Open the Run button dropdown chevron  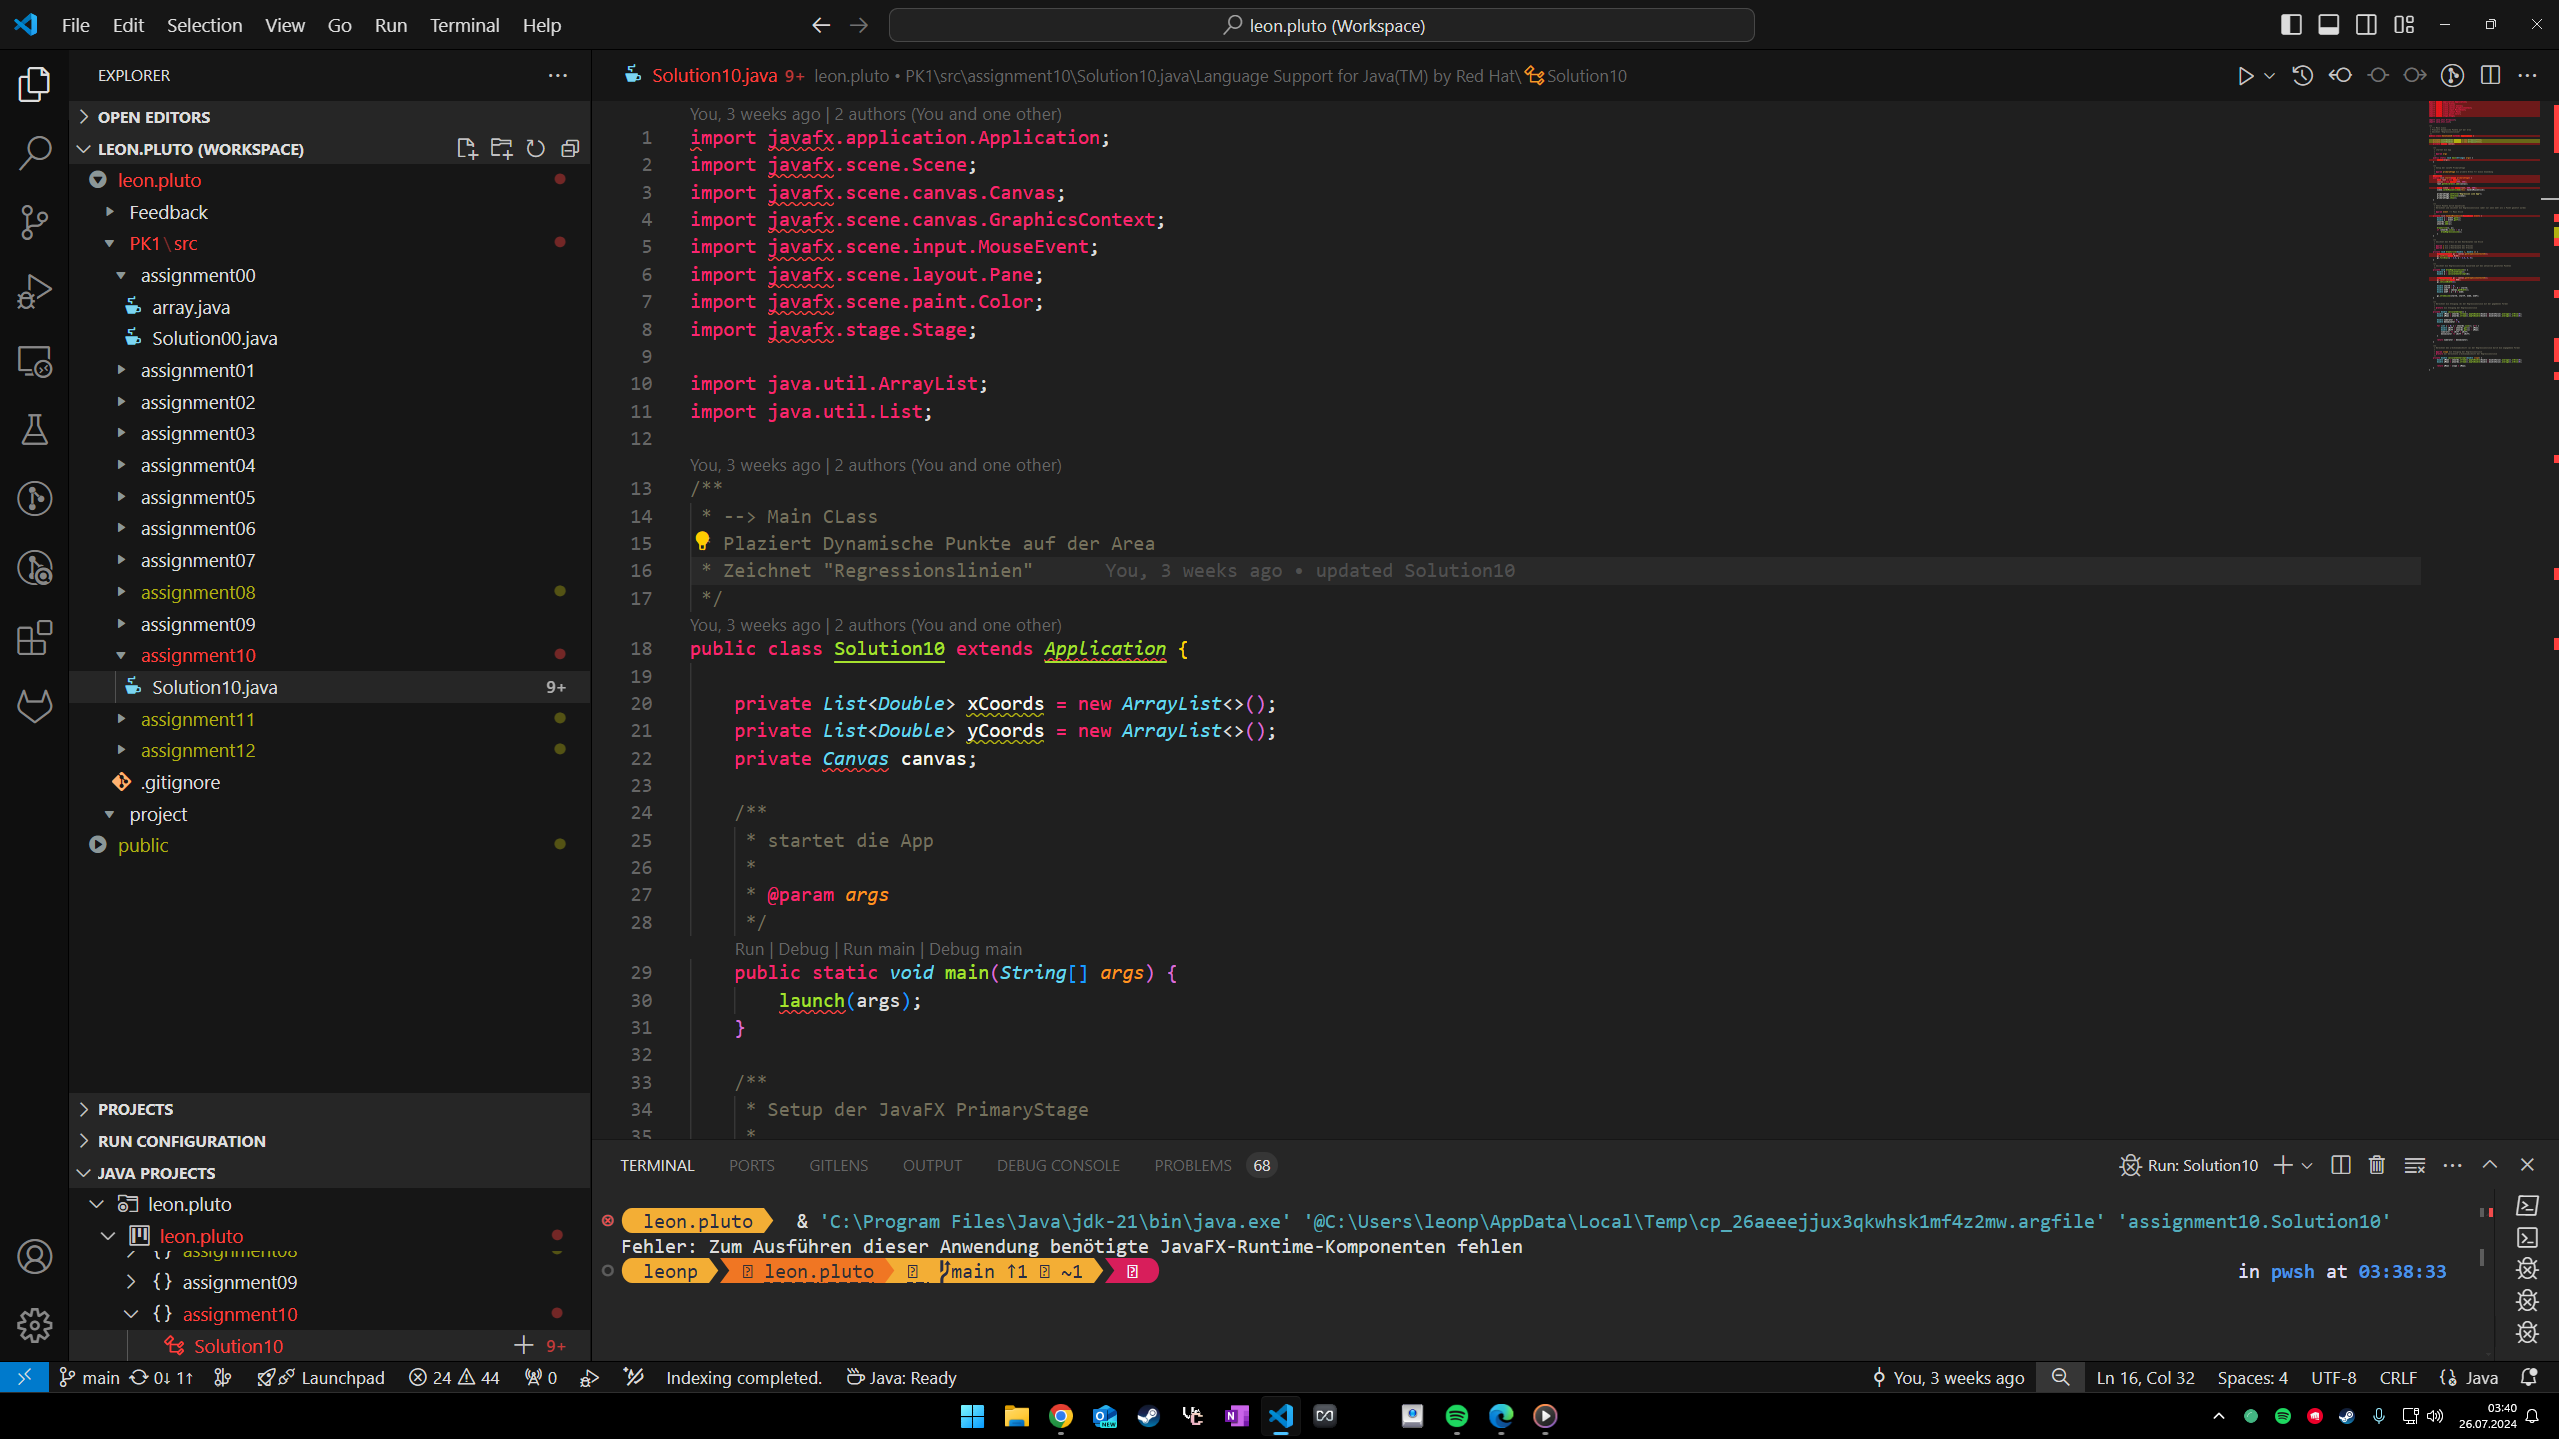(2267, 75)
